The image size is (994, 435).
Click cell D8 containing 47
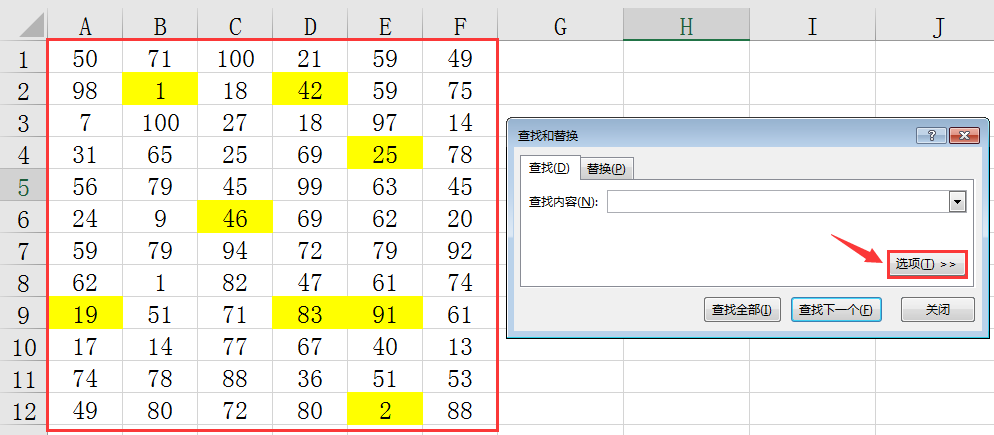point(310,283)
